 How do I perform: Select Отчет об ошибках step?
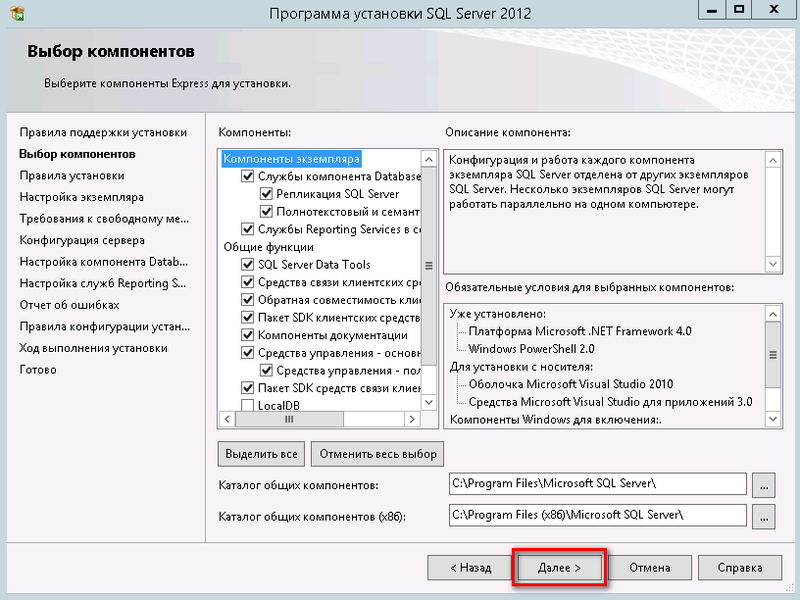click(69, 305)
